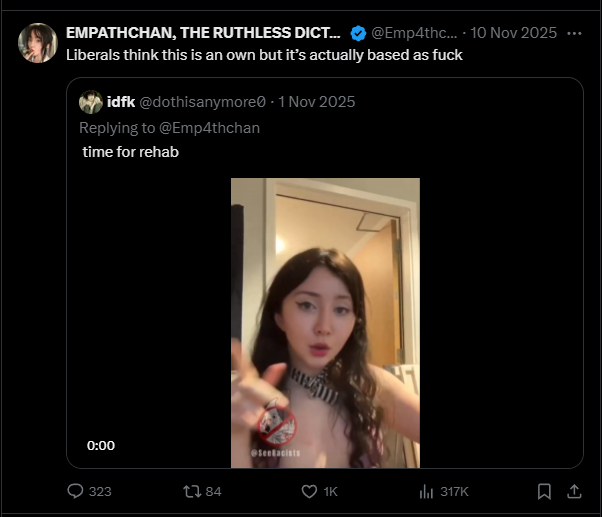Bookmark this post
Image resolution: width=602 pixels, height=517 pixels.
[544, 491]
